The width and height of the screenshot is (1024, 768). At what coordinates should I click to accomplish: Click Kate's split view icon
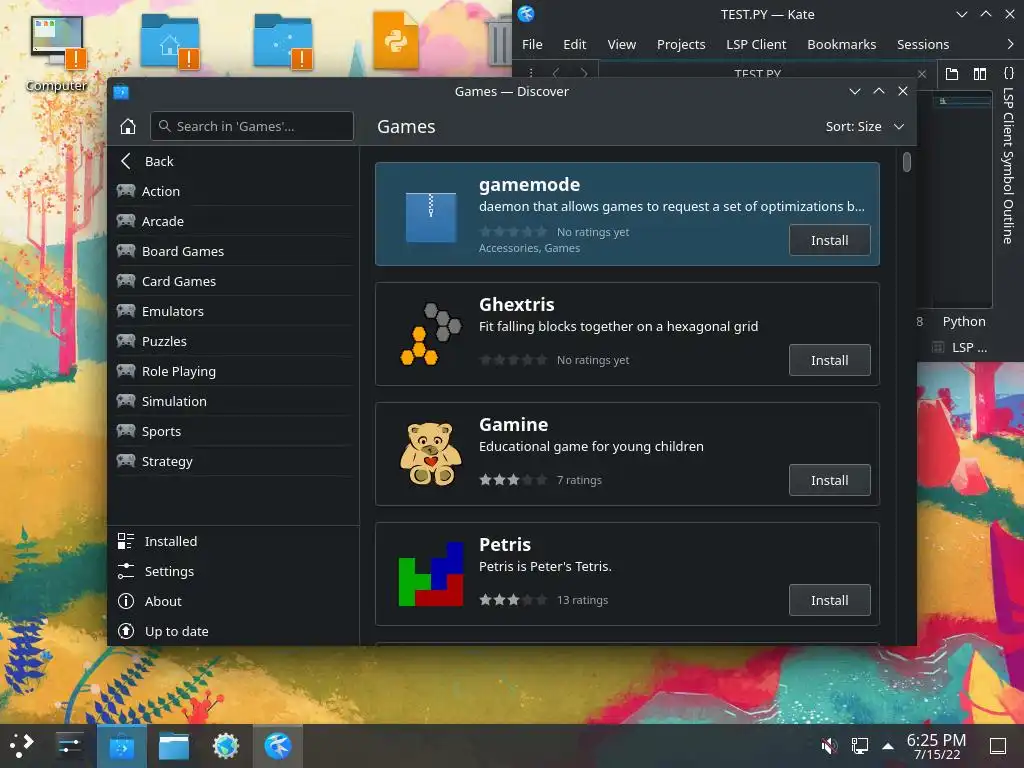click(980, 73)
